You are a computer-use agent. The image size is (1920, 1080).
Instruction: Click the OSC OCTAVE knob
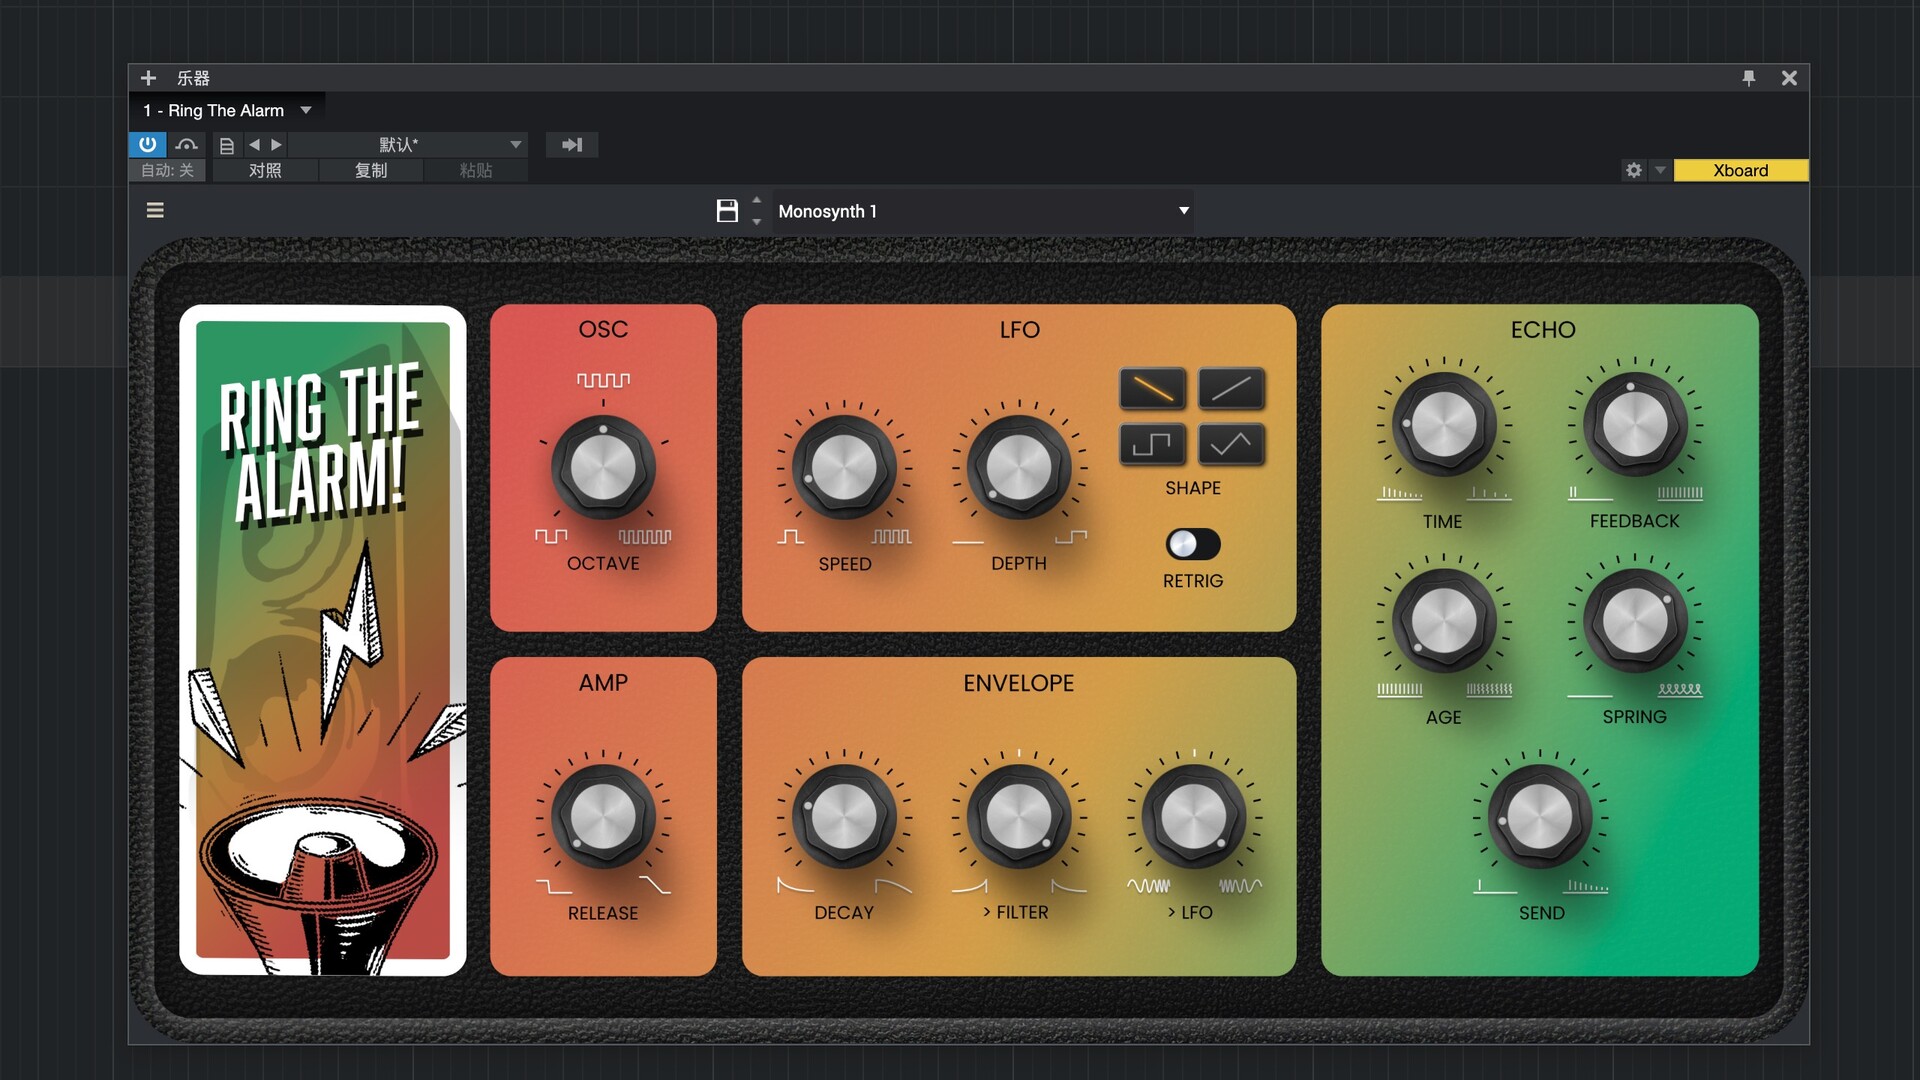[603, 467]
